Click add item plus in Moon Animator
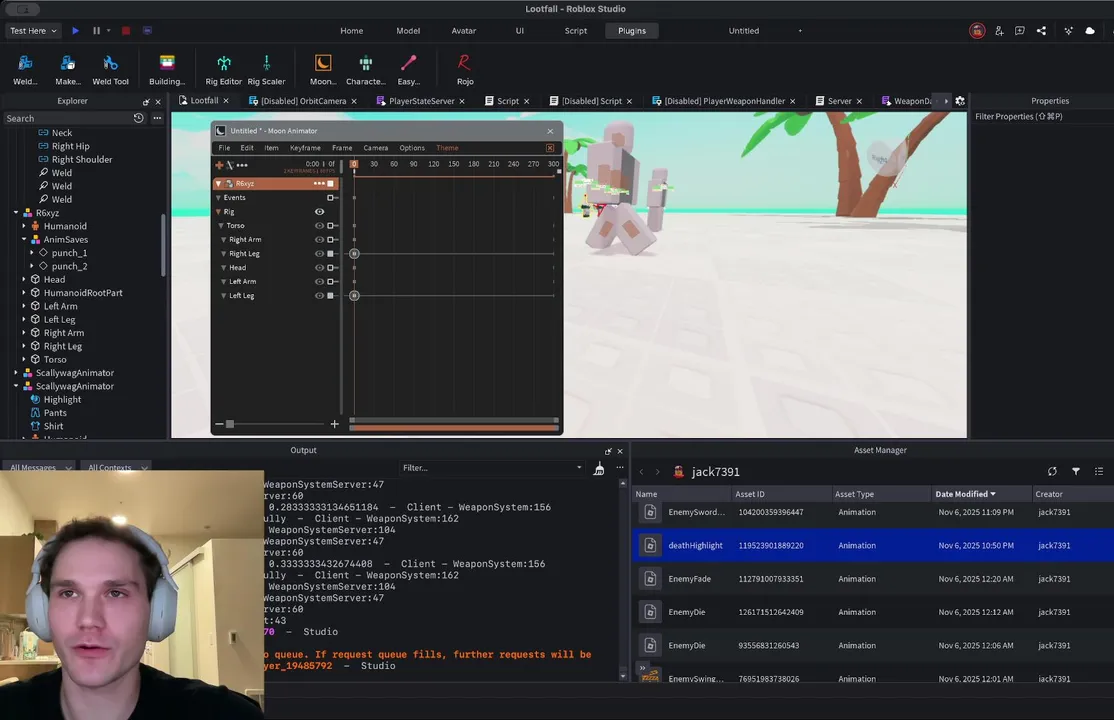Screen dimensions: 1114x720 220,165
